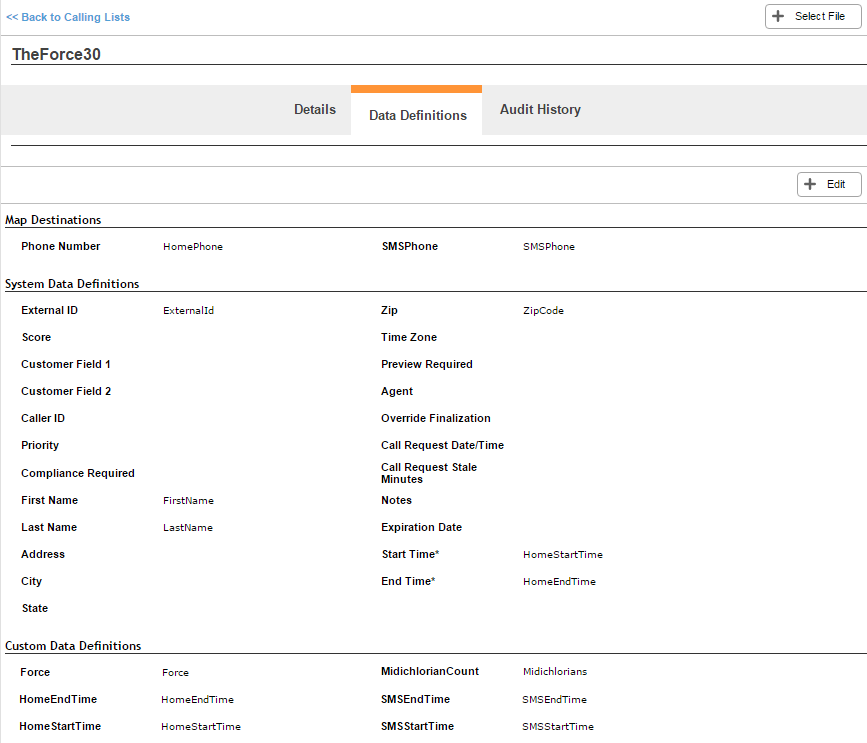
Task: Click the Time Zone label
Action: point(409,337)
